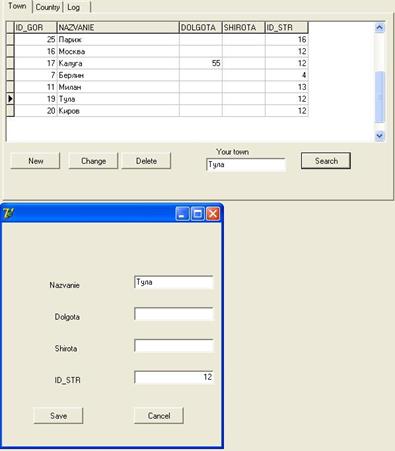Select the Киров town name cell
Viewport: 395px width, 451px height.
(x=118, y=111)
